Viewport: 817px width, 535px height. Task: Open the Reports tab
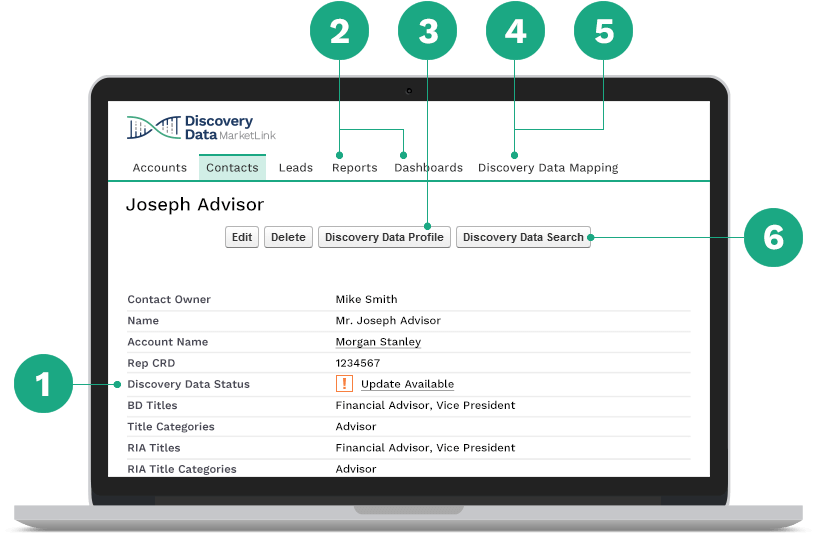tap(354, 168)
